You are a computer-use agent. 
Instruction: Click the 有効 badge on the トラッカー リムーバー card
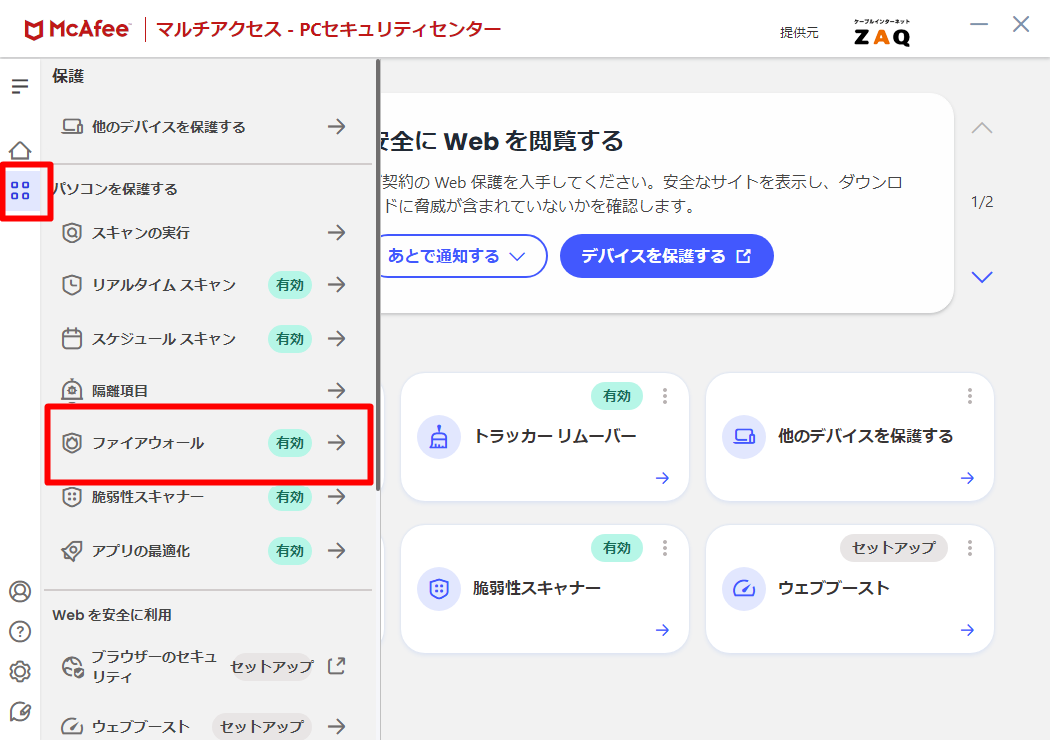pos(617,396)
